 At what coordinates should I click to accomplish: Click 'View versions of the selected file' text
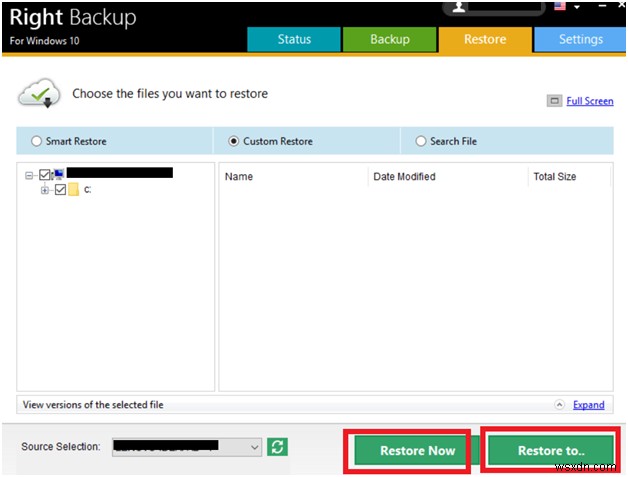point(93,405)
